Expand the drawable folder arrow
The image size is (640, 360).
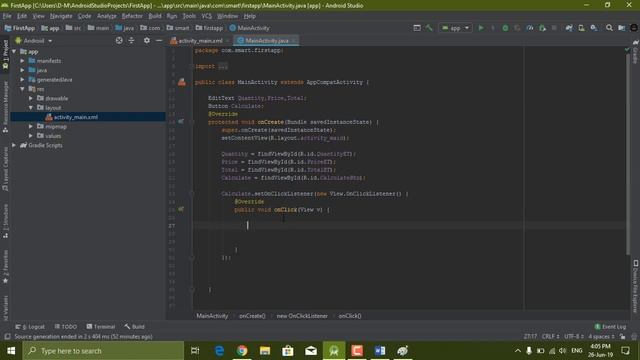click(31, 98)
